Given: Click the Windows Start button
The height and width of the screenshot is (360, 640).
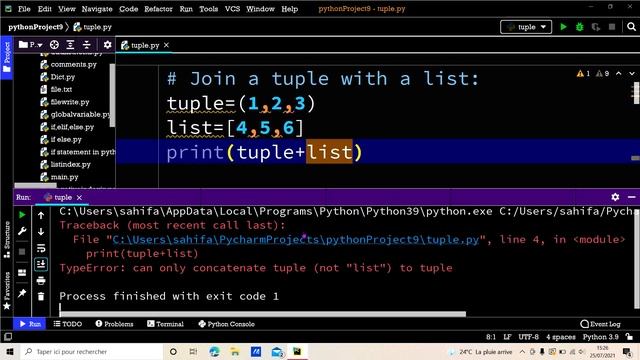Looking at the screenshot, I should 10,351.
